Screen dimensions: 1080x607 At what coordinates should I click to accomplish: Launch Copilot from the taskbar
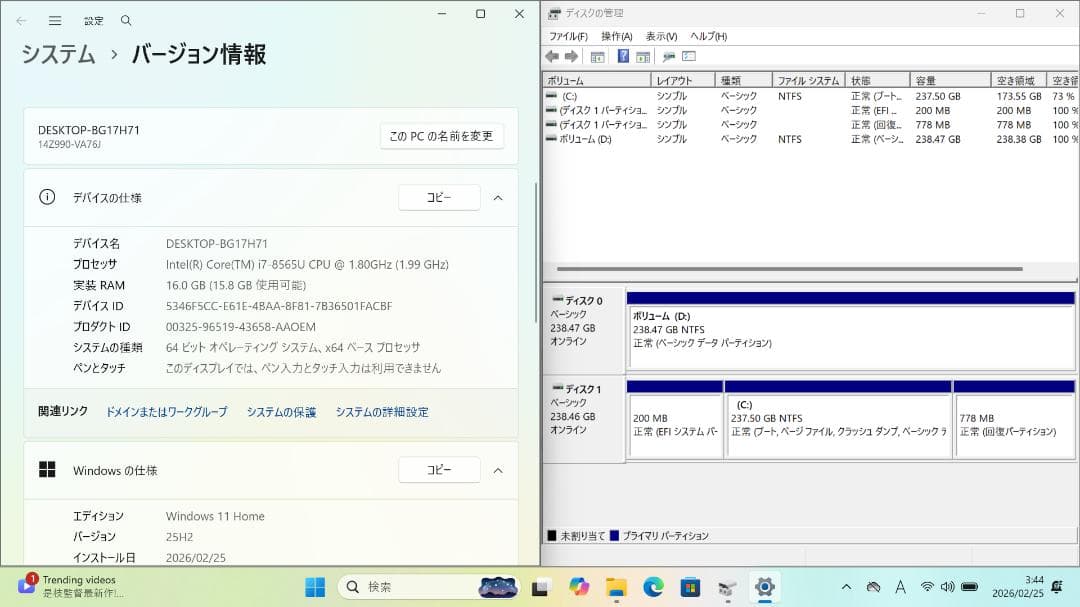[579, 587]
